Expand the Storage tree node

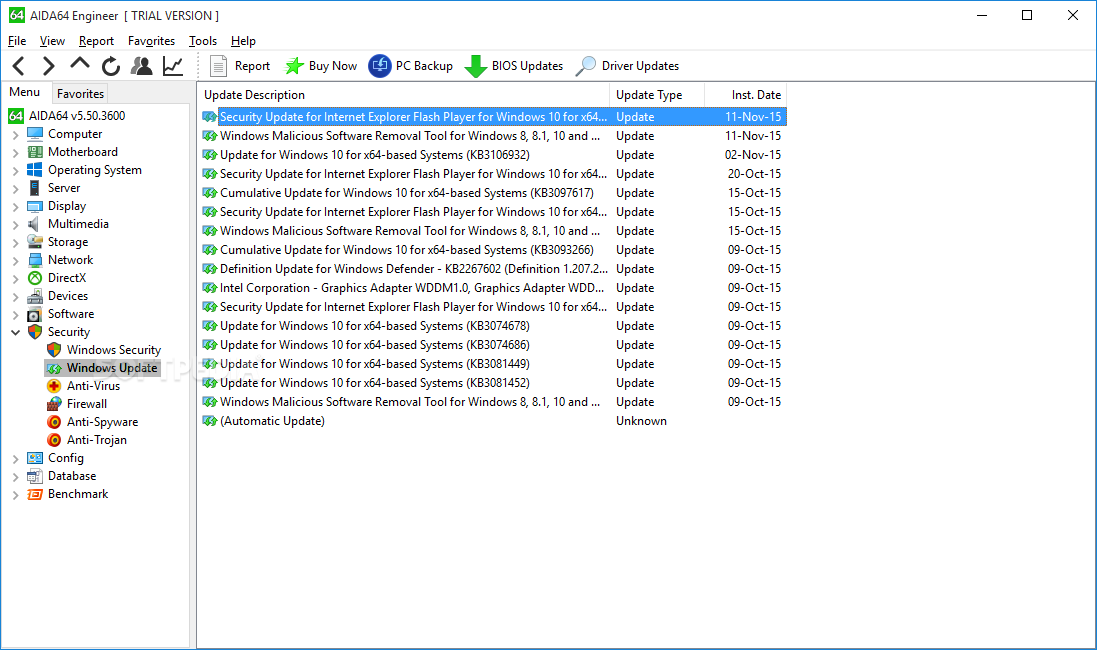coord(15,242)
